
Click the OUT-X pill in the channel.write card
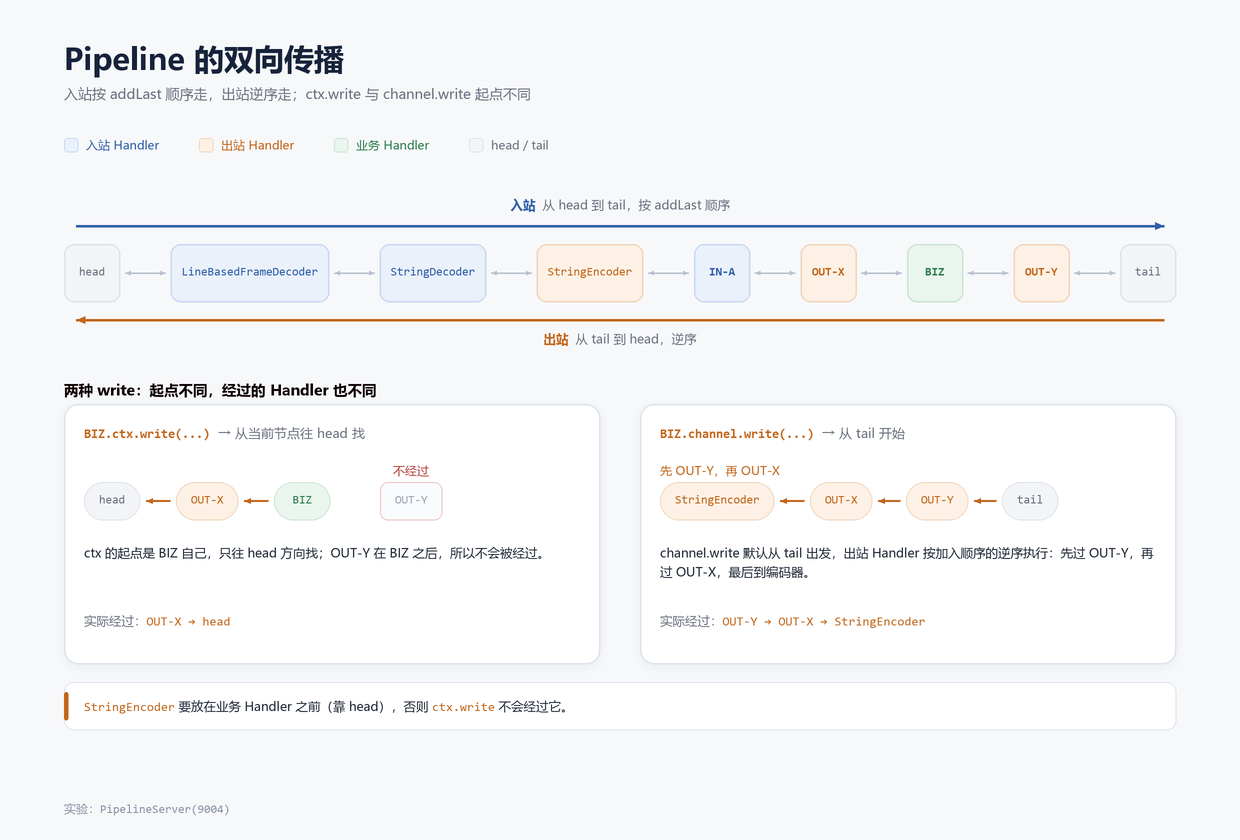[841, 501]
